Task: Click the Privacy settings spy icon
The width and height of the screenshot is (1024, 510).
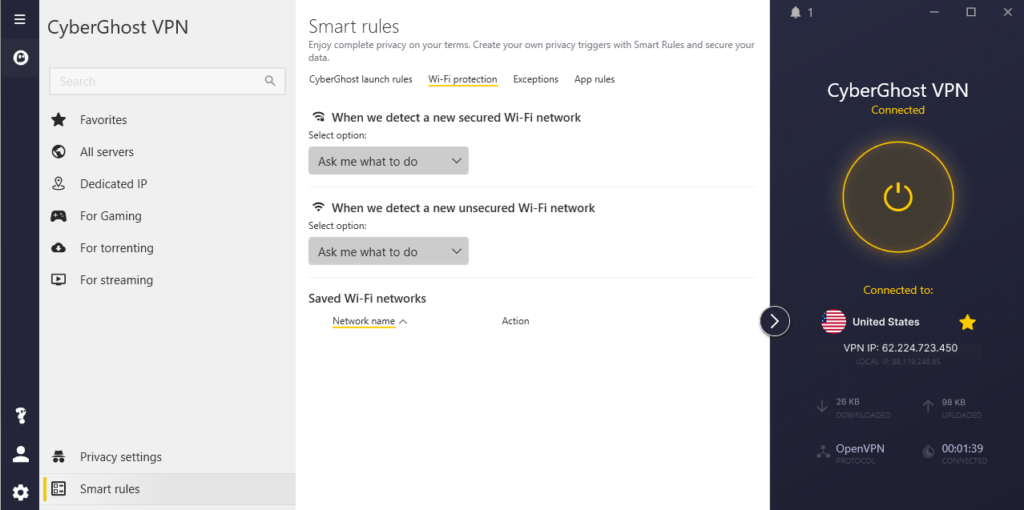Action: pos(59,456)
